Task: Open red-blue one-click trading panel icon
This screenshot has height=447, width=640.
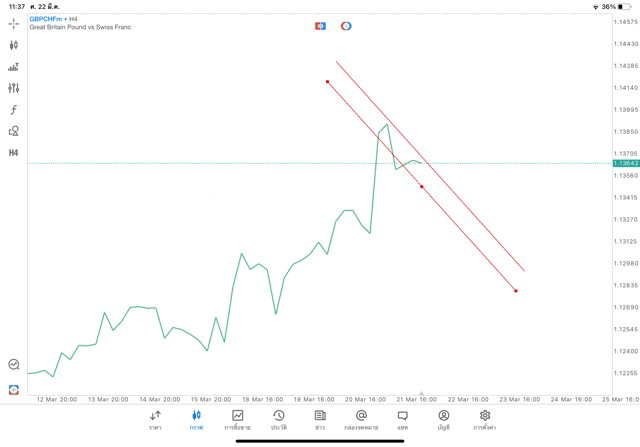Action: pyautogui.click(x=320, y=26)
